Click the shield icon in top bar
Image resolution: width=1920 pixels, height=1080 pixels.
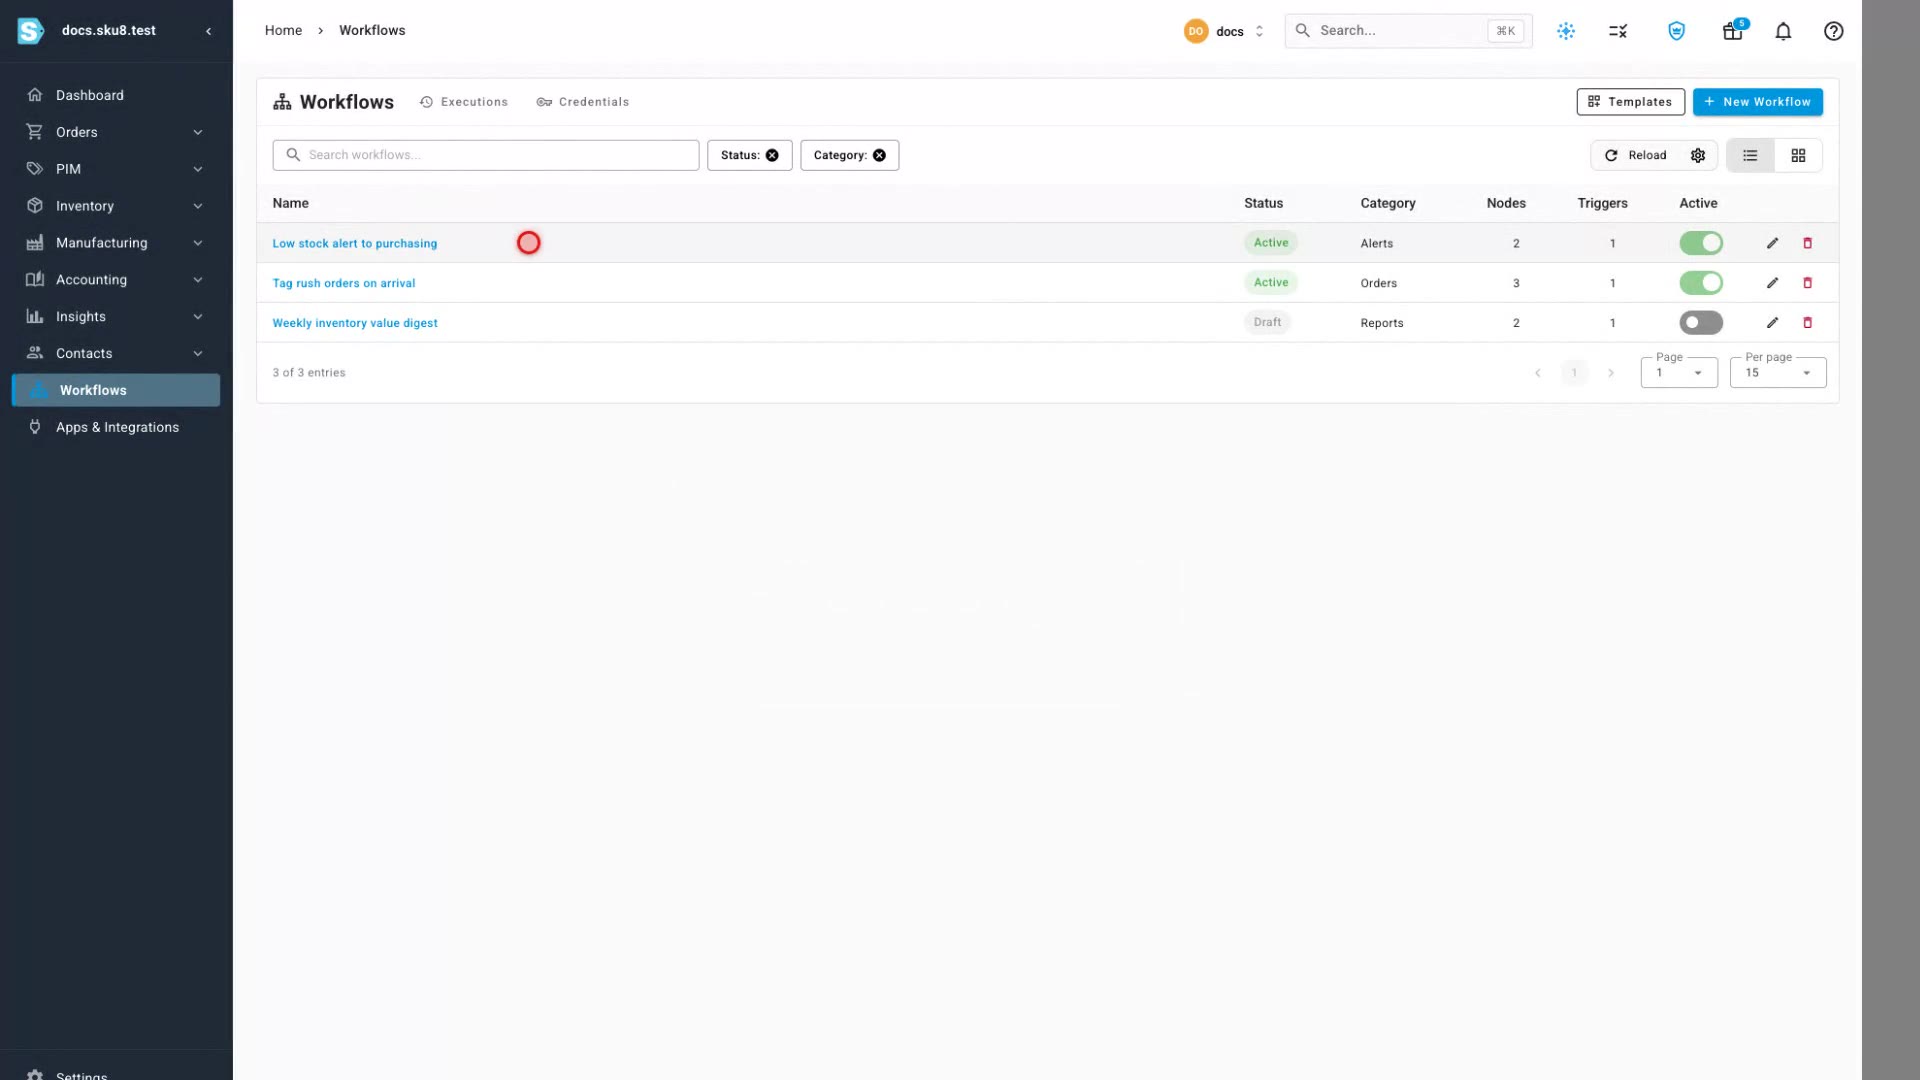(1677, 31)
